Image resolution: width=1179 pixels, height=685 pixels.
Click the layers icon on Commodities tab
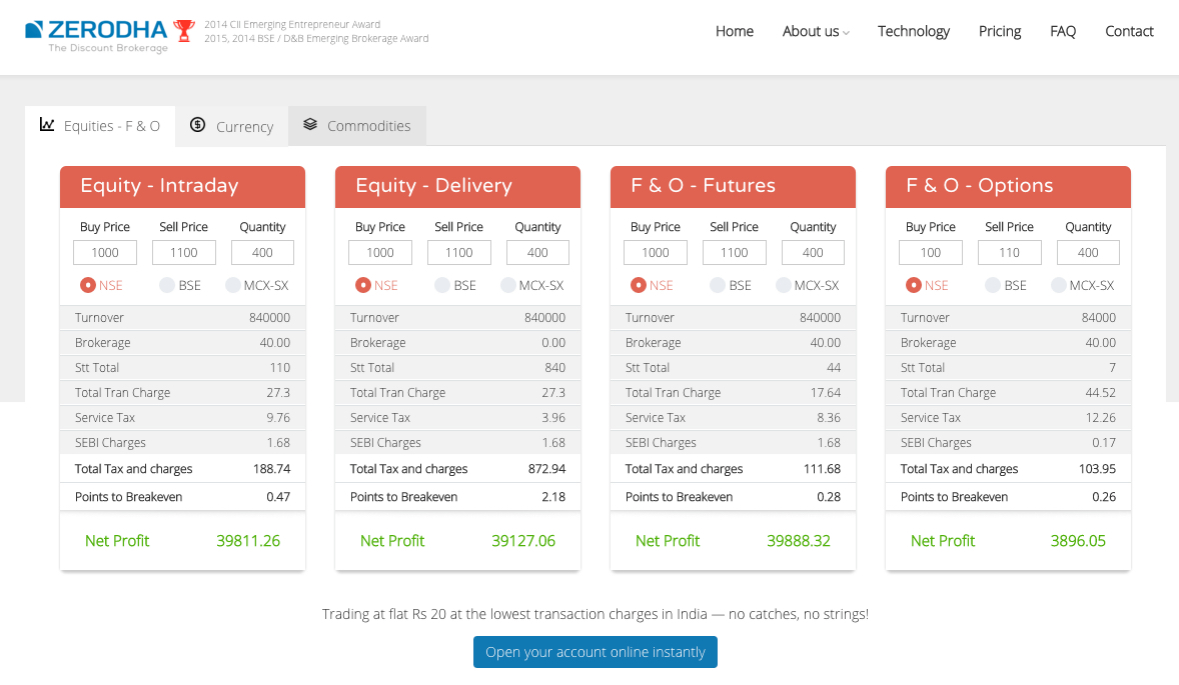point(310,124)
